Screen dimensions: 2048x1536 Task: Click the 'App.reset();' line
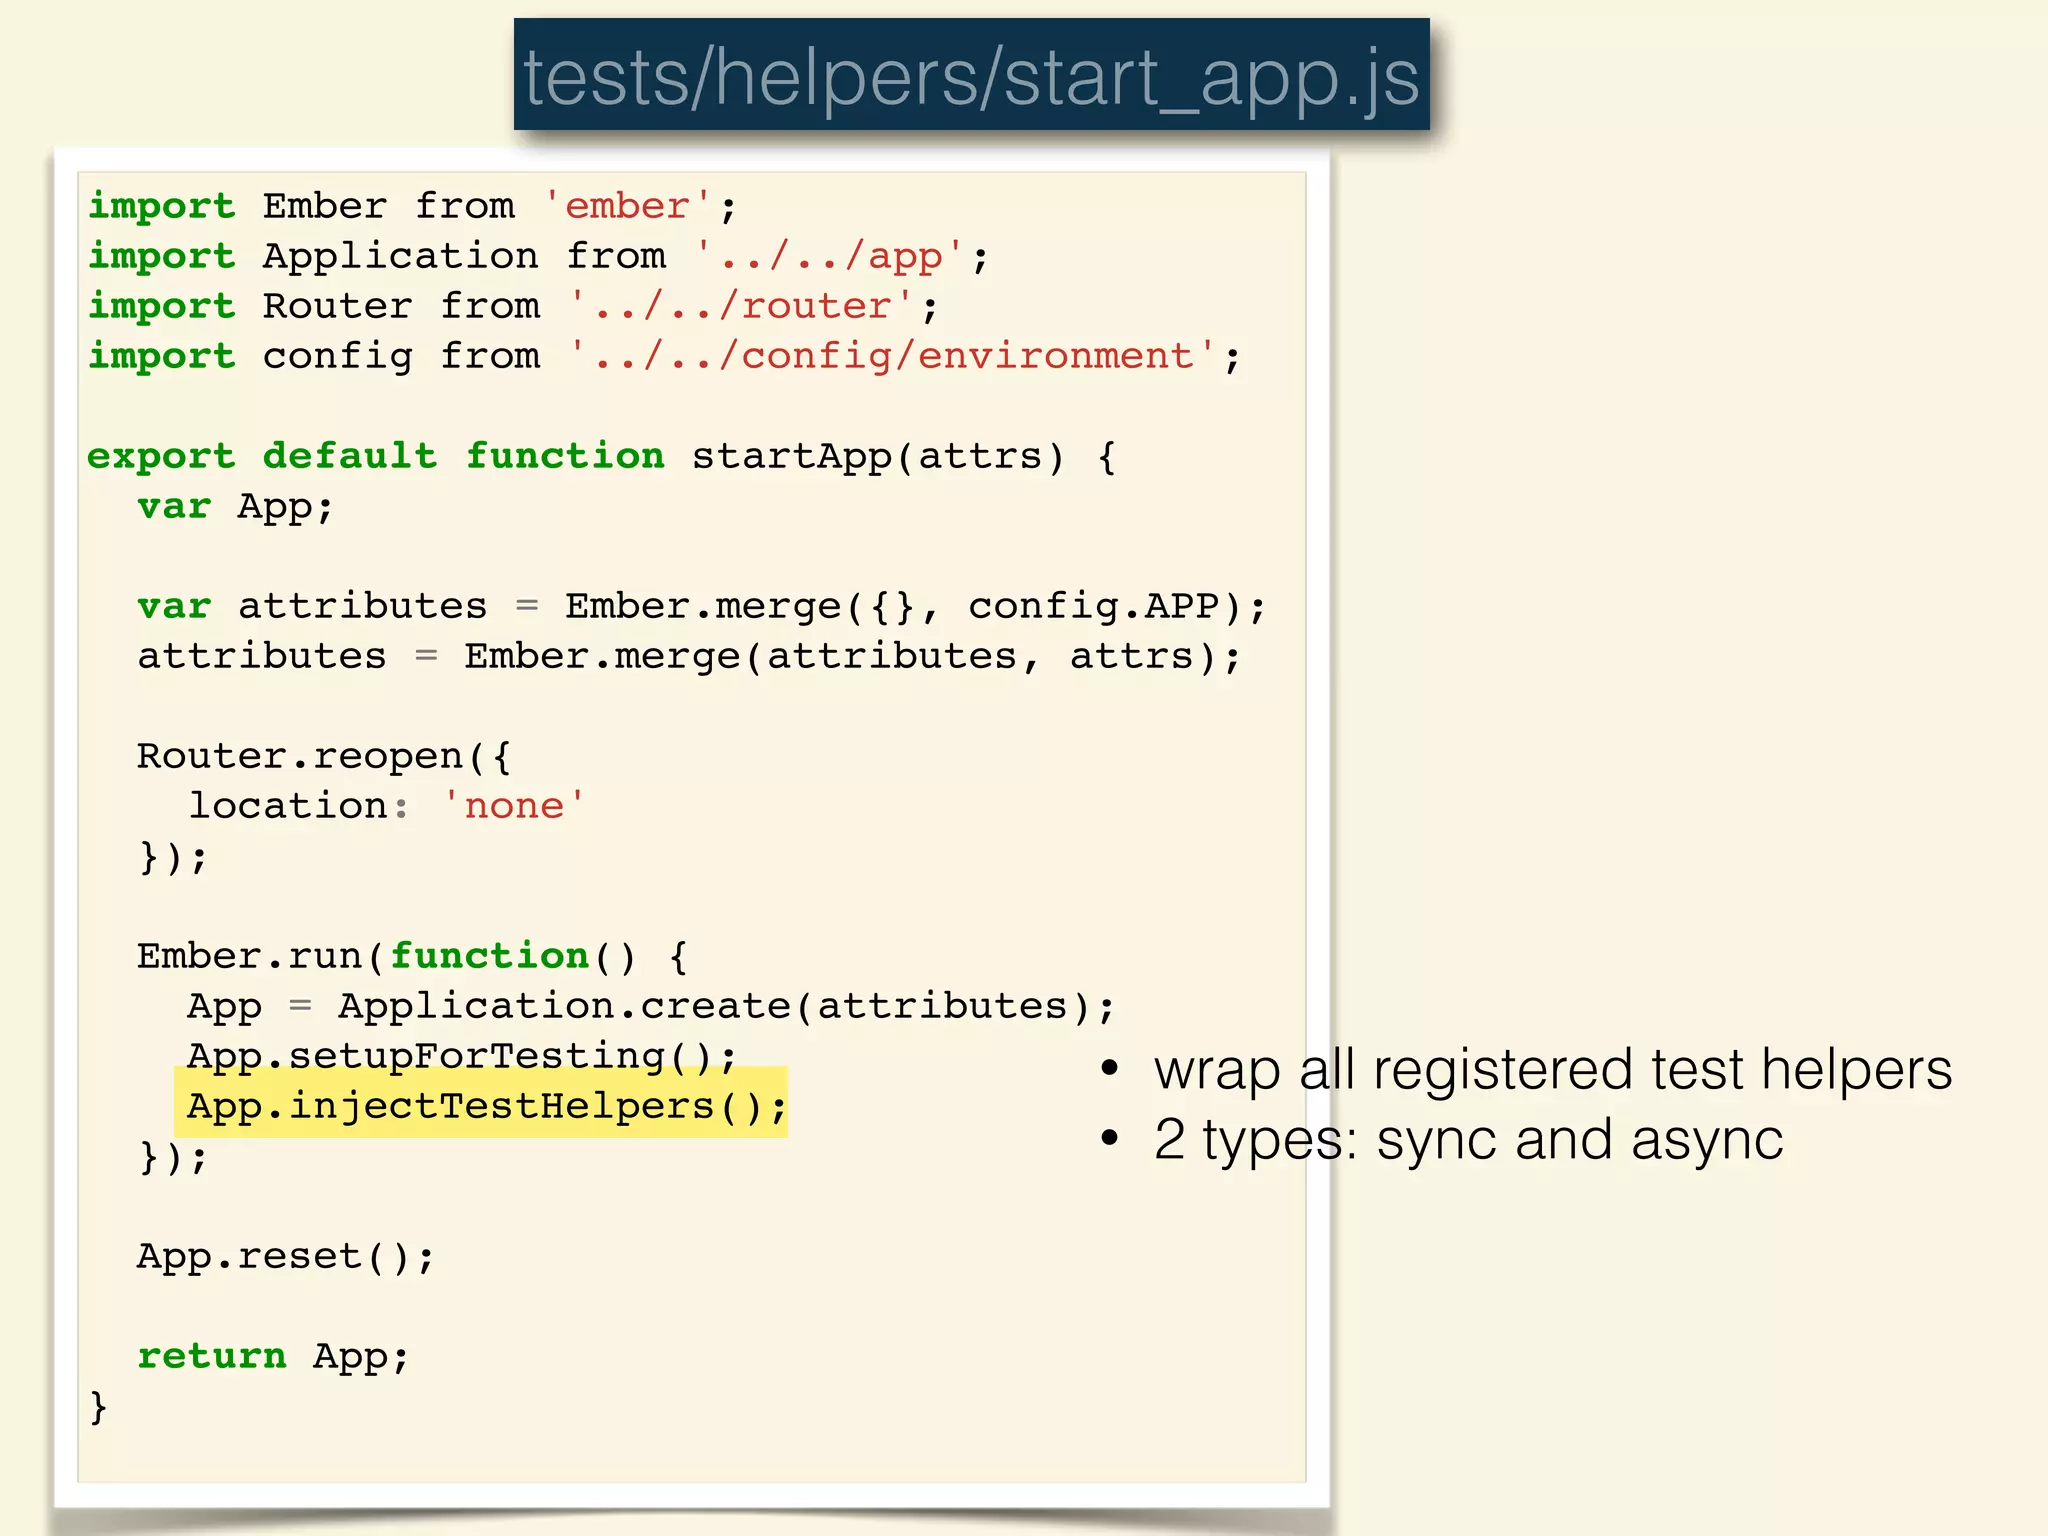point(286,1257)
